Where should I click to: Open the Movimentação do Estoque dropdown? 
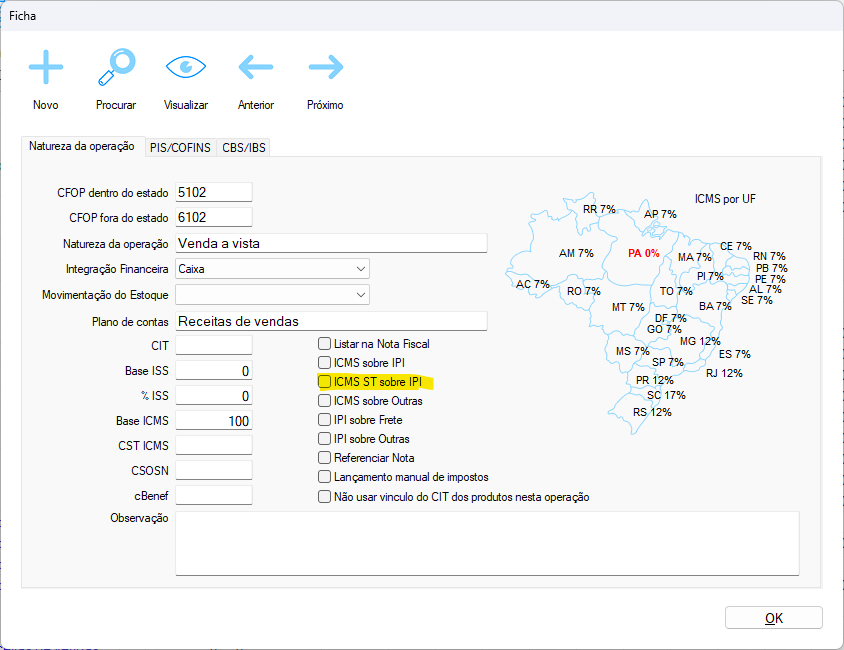360,295
